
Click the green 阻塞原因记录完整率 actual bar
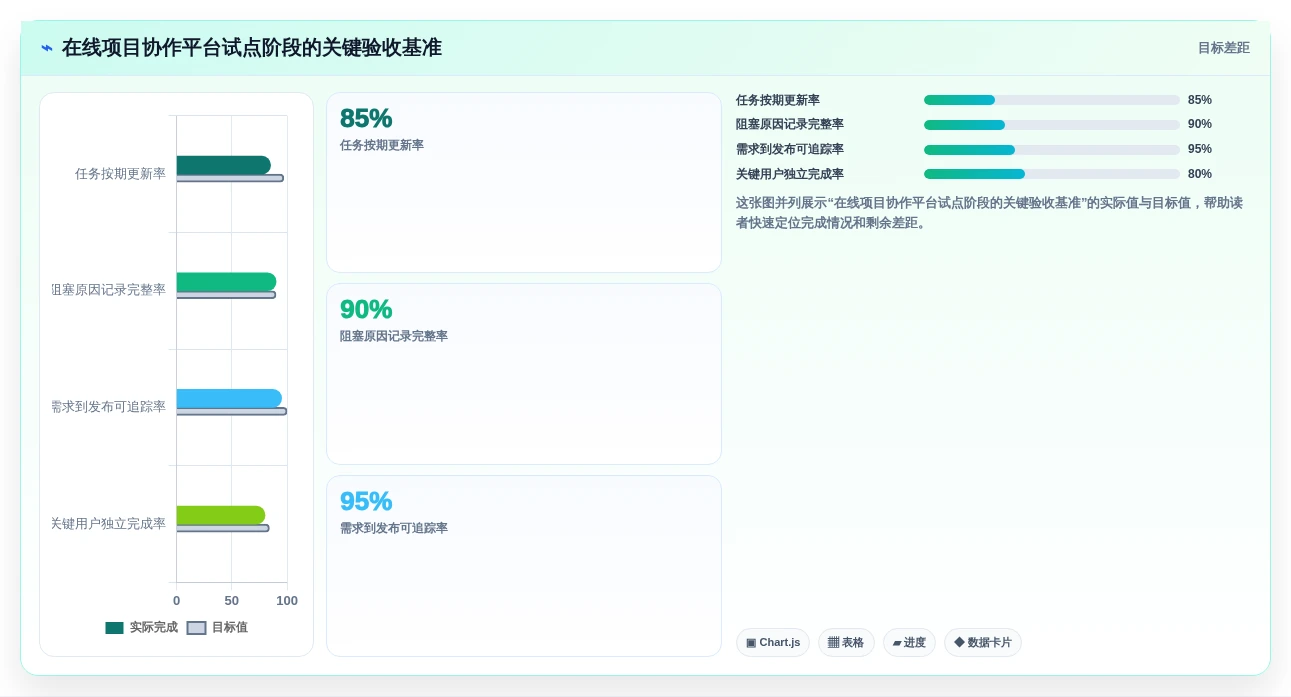pos(226,282)
